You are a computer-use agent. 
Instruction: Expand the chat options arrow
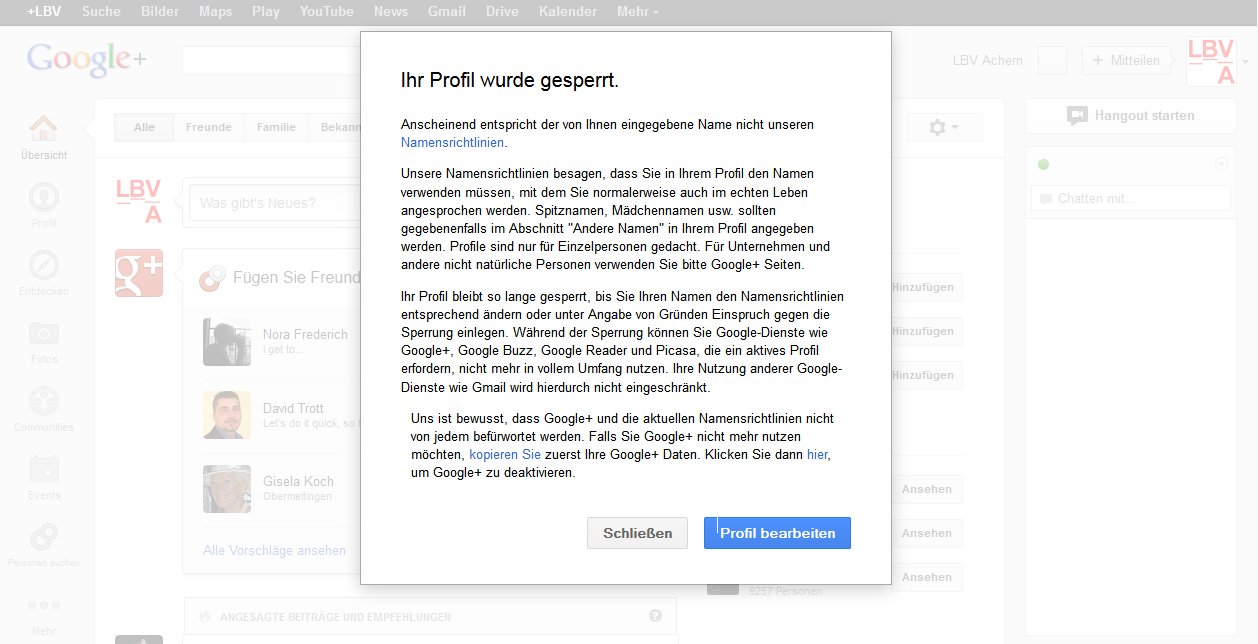1220,164
